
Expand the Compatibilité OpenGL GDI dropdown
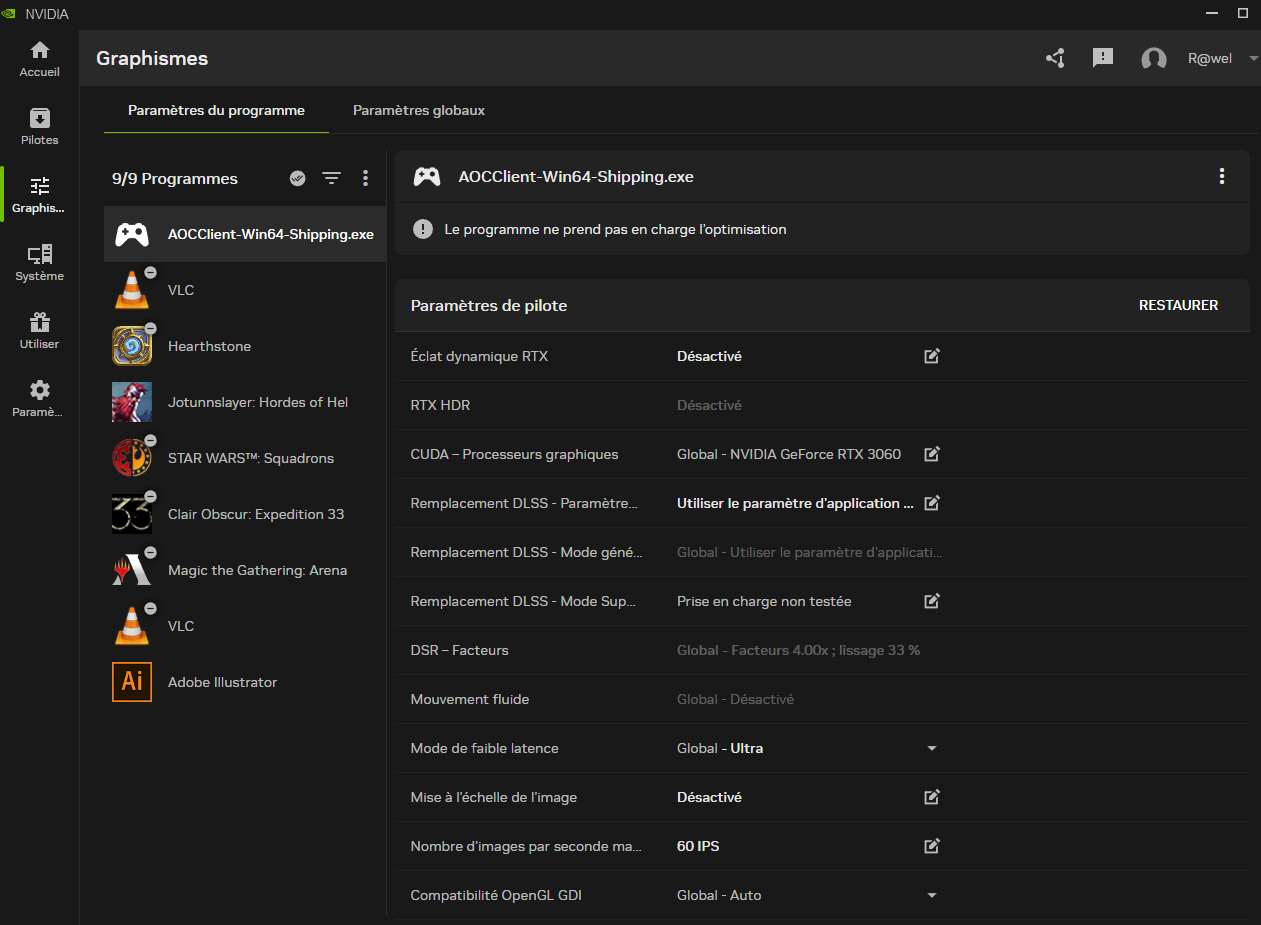coord(932,895)
